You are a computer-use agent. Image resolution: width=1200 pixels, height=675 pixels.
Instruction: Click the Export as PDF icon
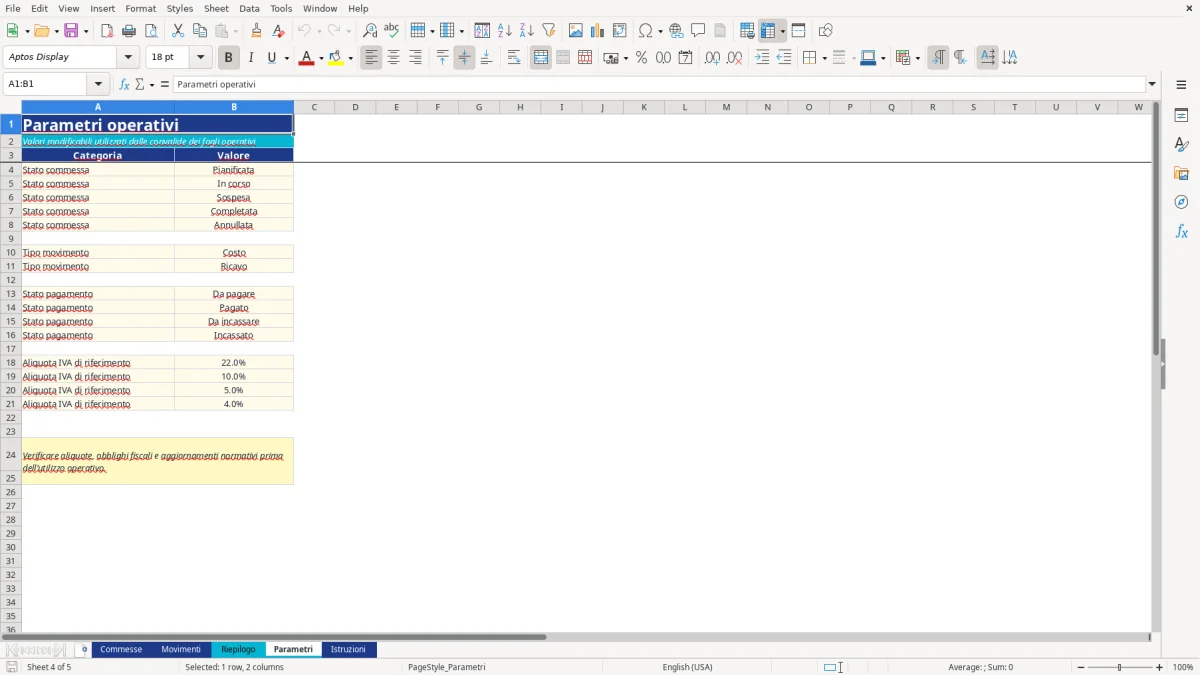point(107,31)
